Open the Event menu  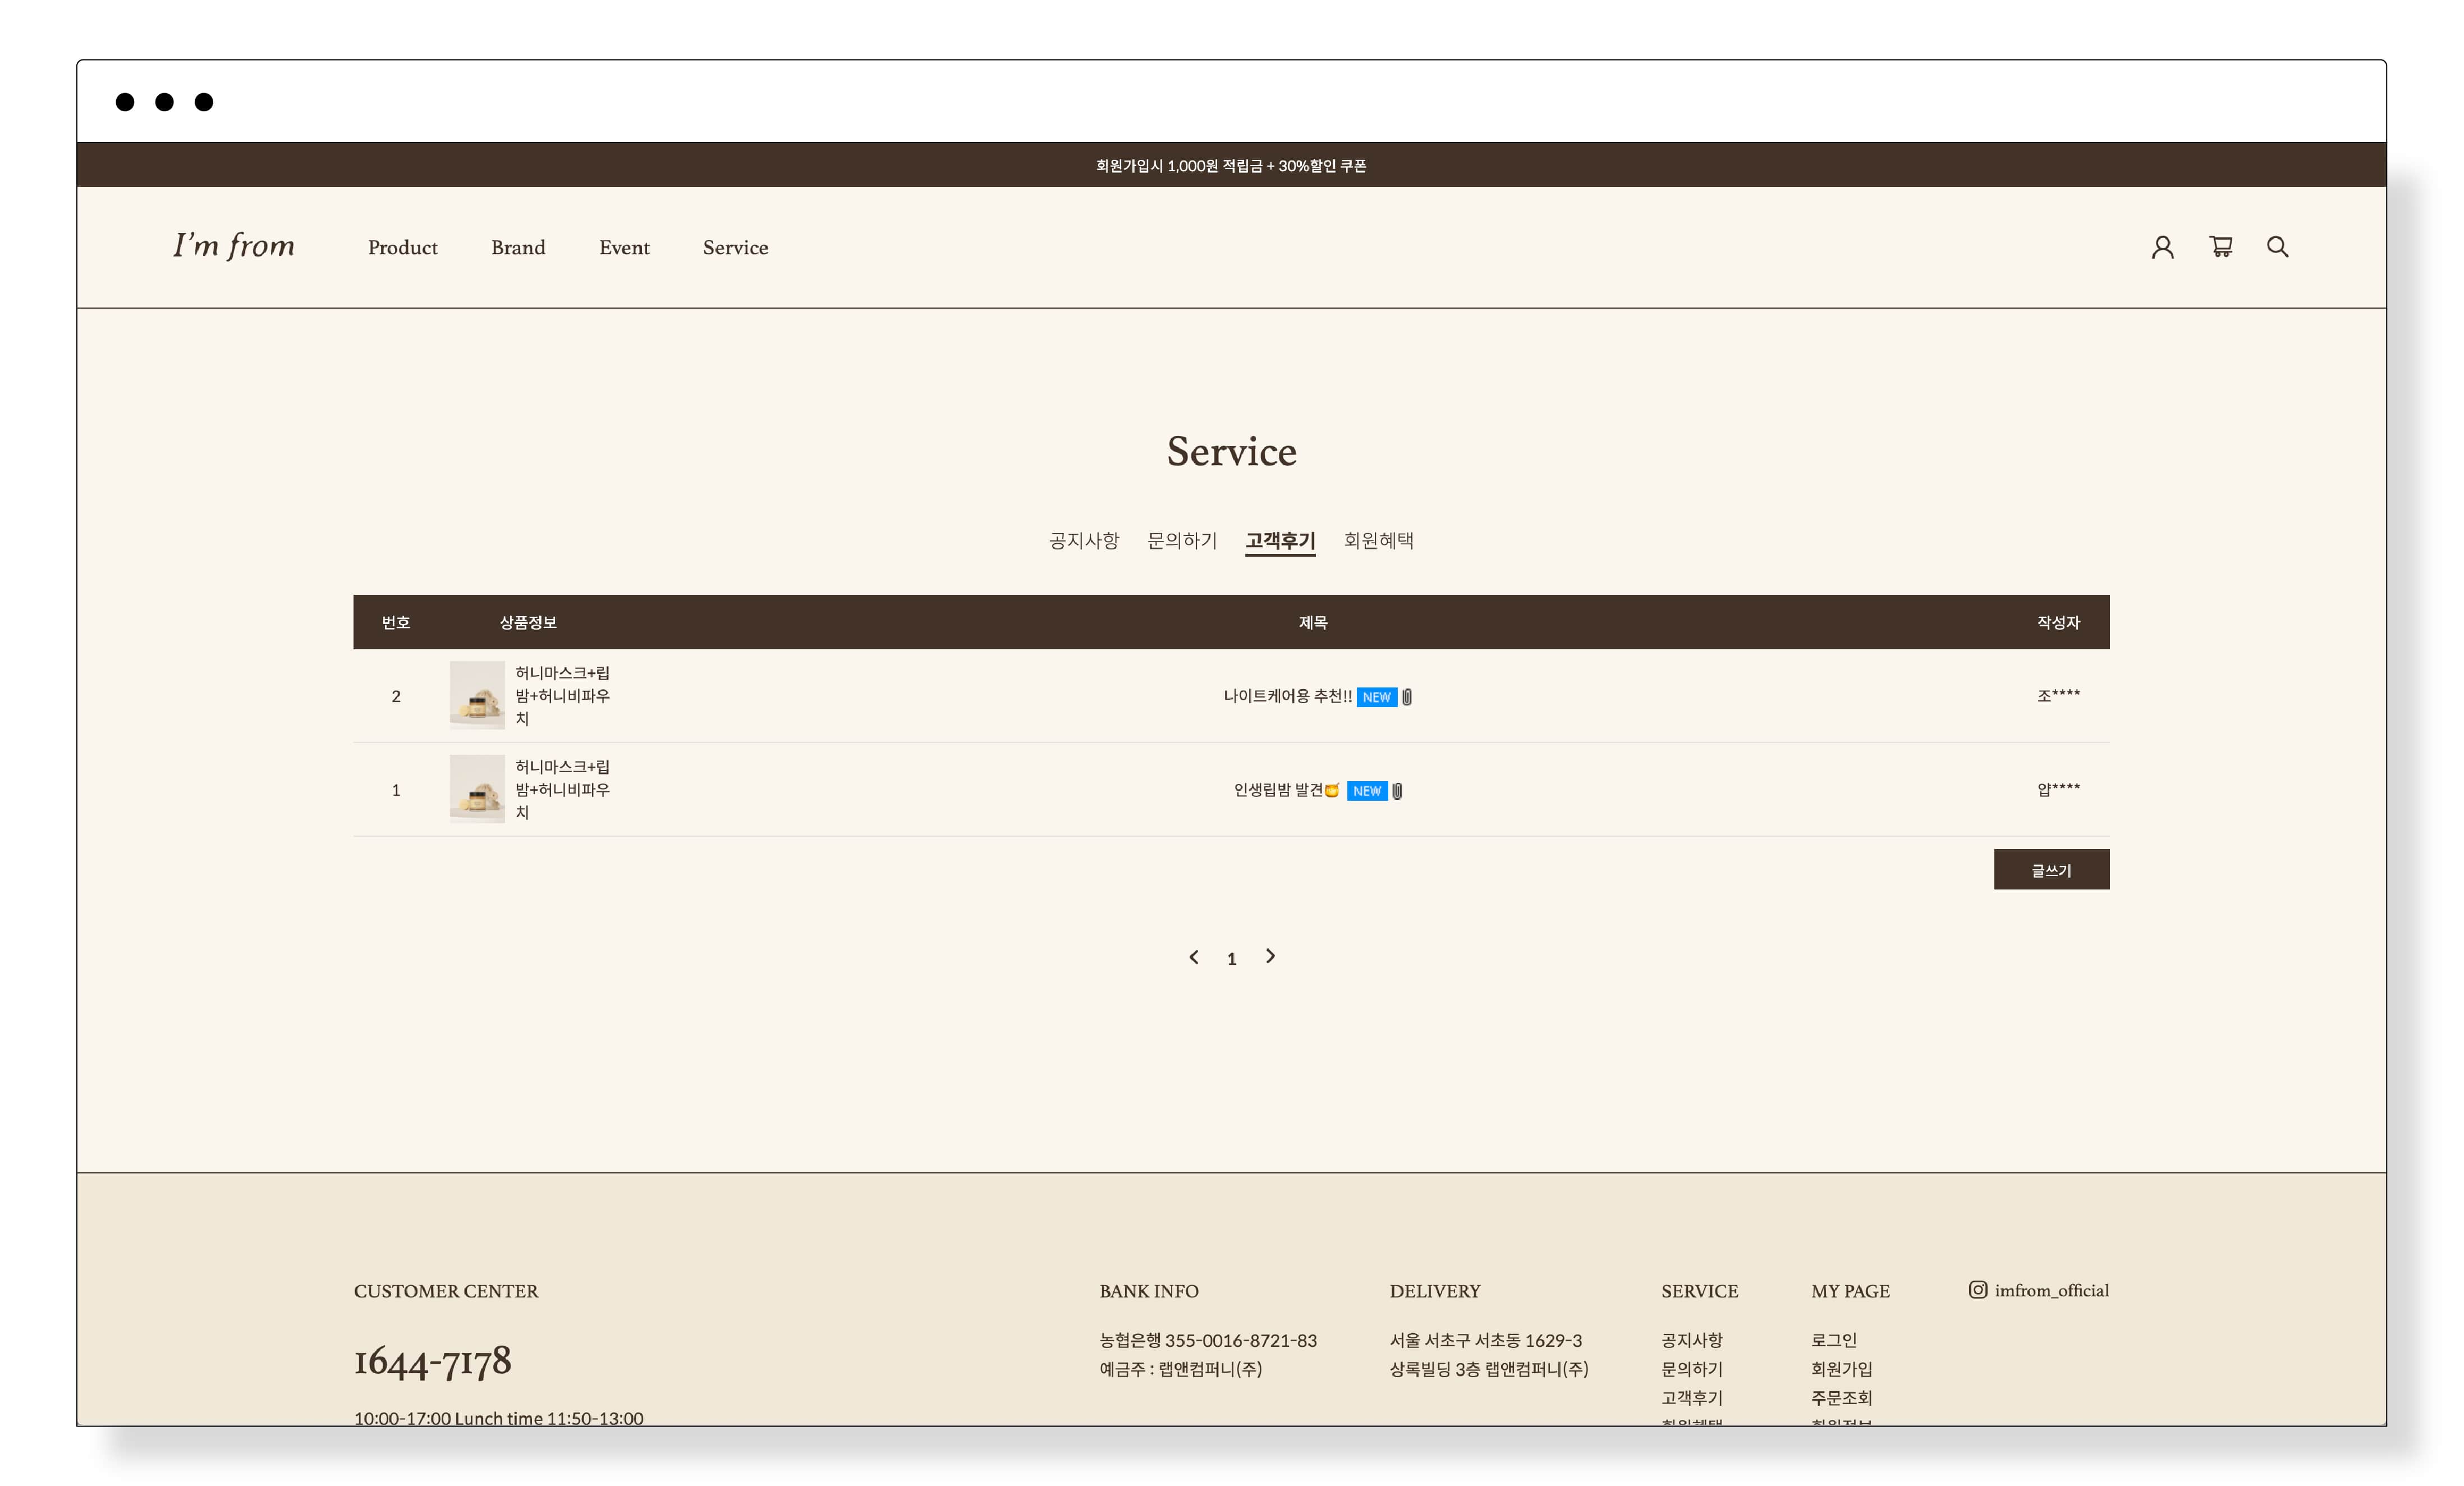[624, 247]
